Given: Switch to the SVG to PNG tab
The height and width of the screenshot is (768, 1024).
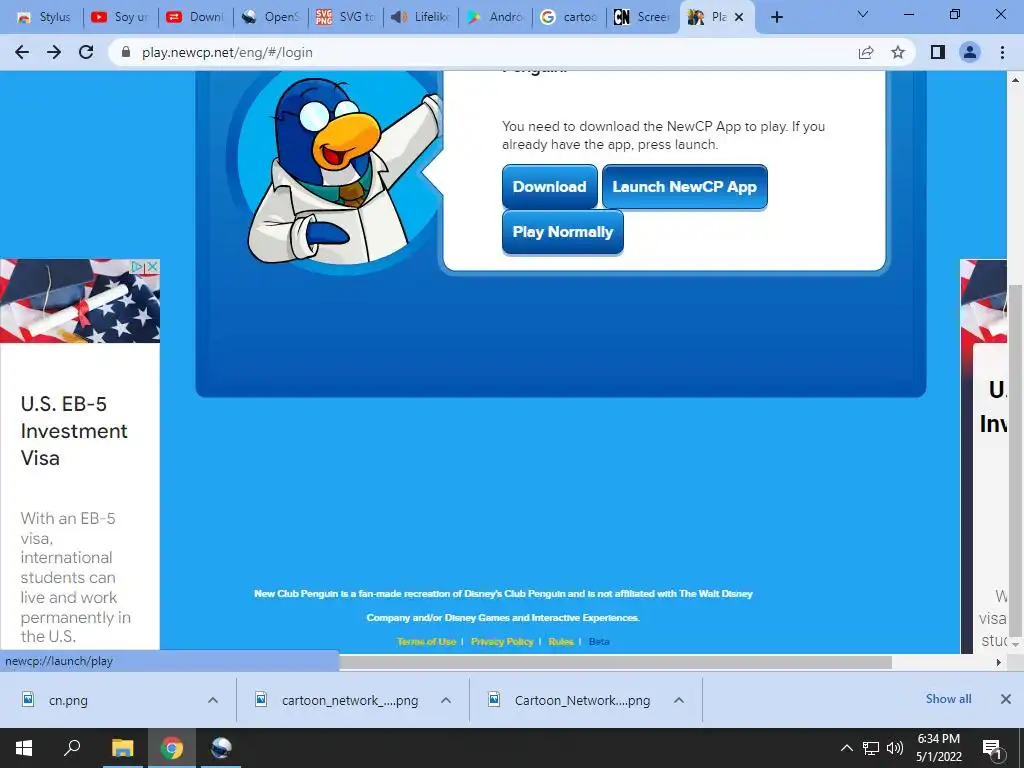Looking at the screenshot, I should [345, 17].
